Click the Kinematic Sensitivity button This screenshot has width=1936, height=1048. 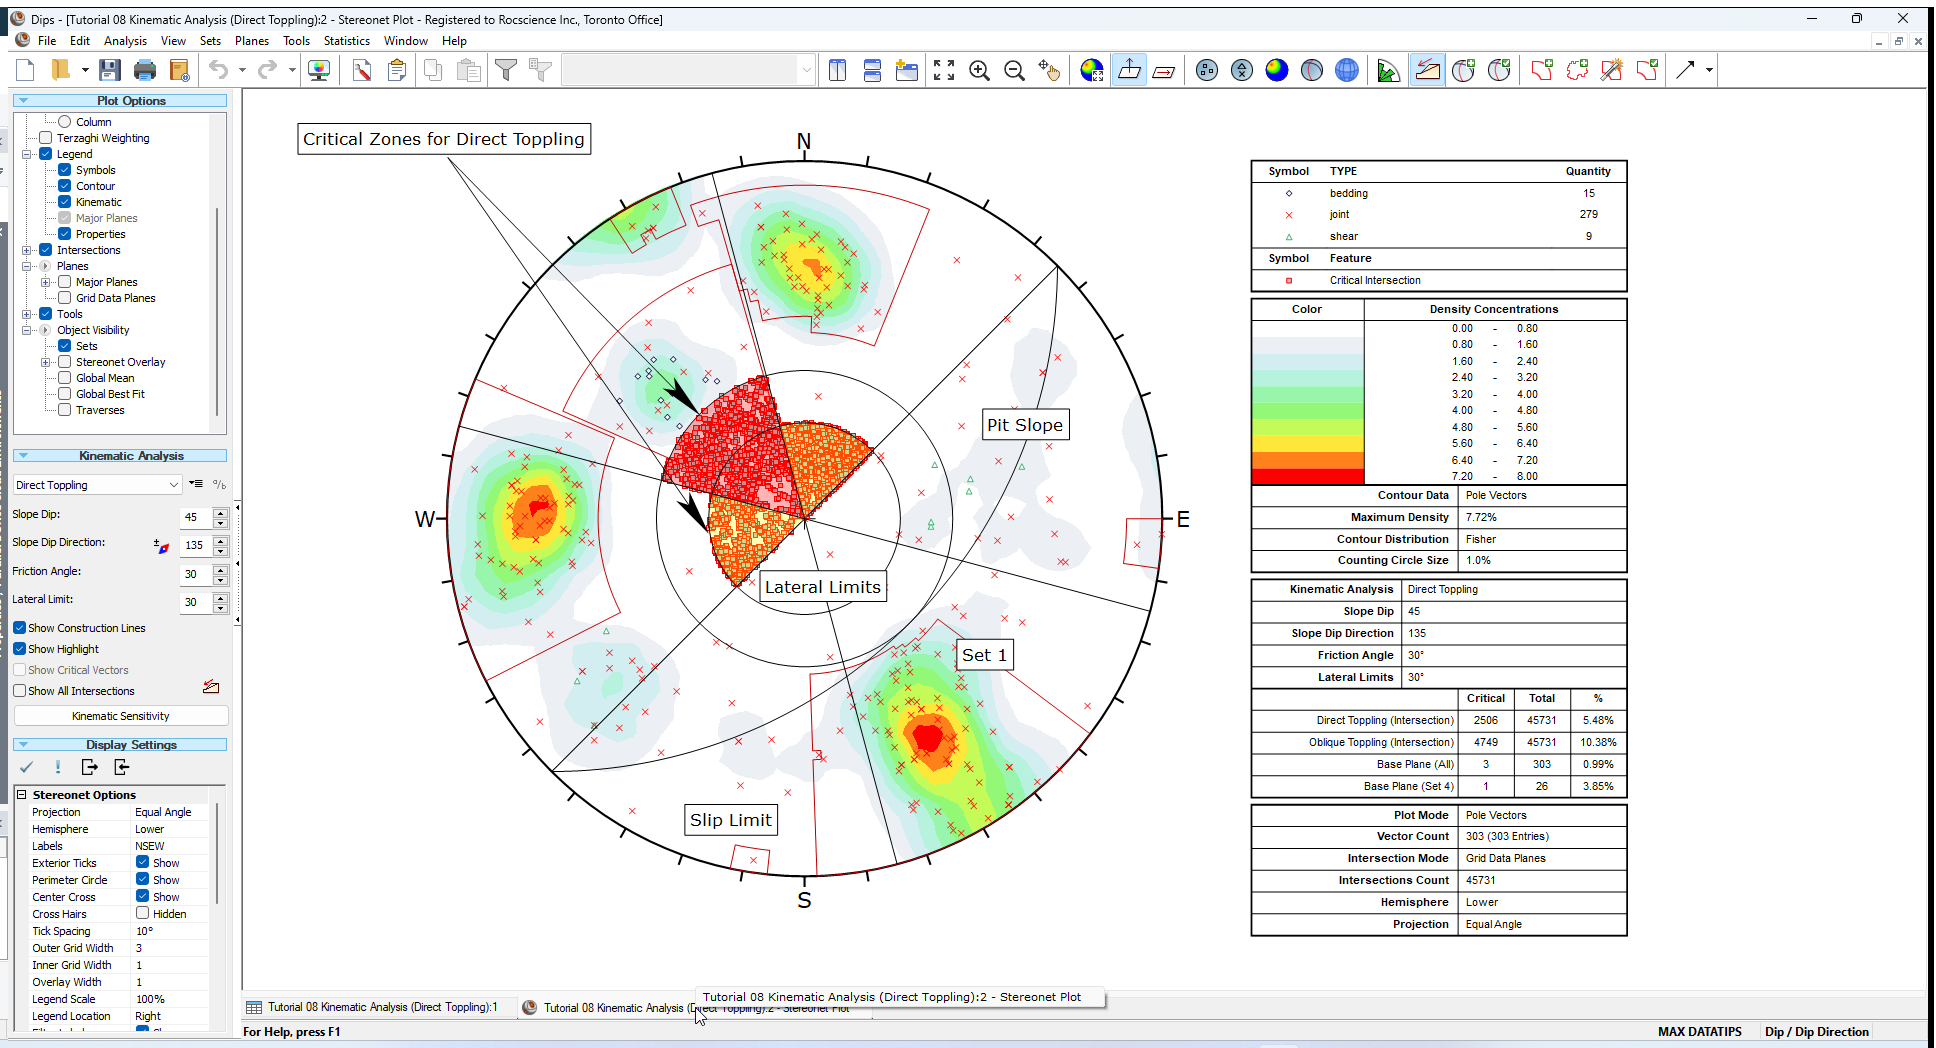click(x=119, y=715)
